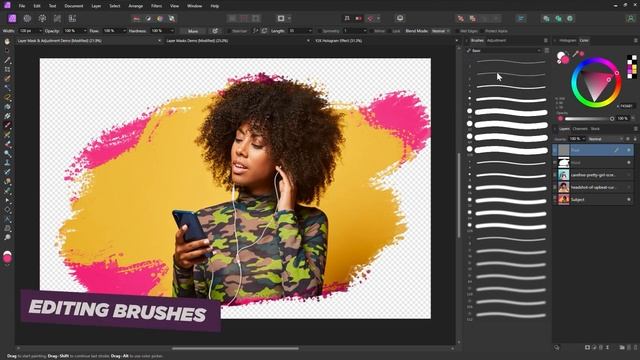Open the Edit menu

pos(37,6)
